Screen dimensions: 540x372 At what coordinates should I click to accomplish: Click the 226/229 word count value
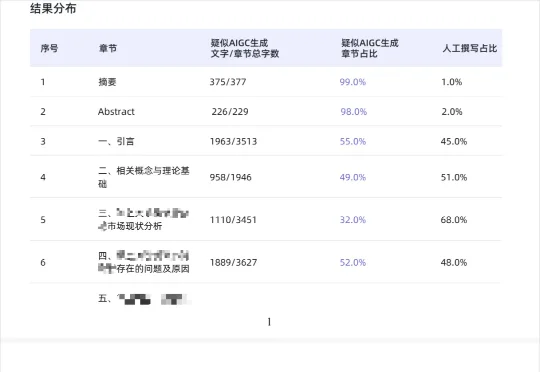(230, 112)
